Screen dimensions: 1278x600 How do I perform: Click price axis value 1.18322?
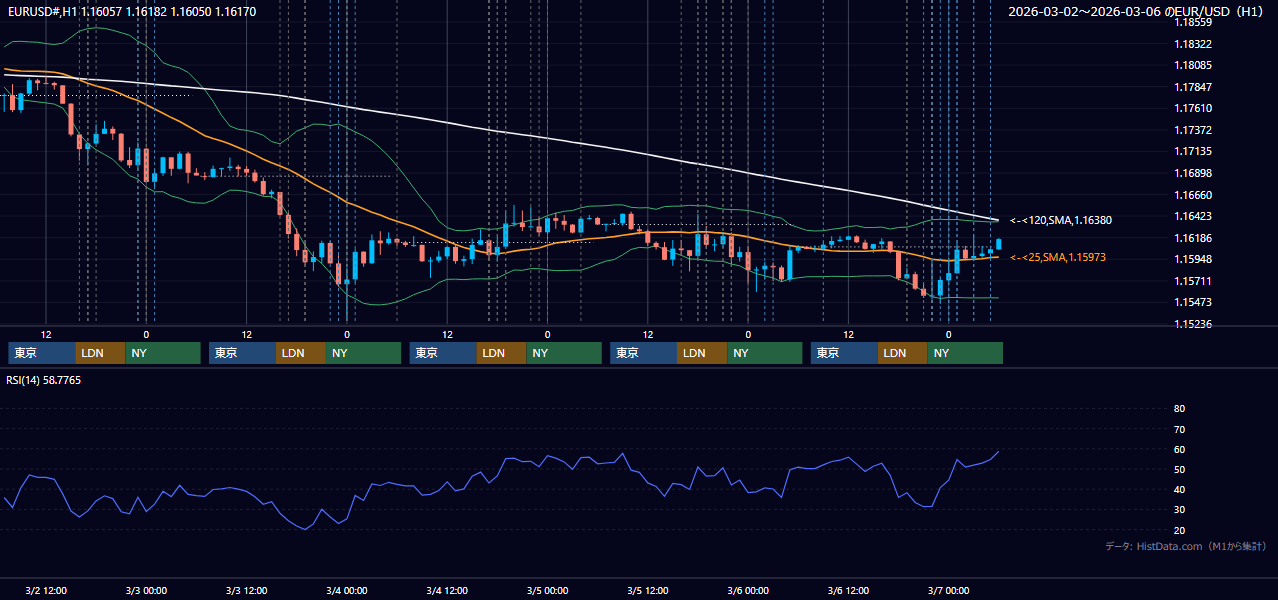point(1192,44)
